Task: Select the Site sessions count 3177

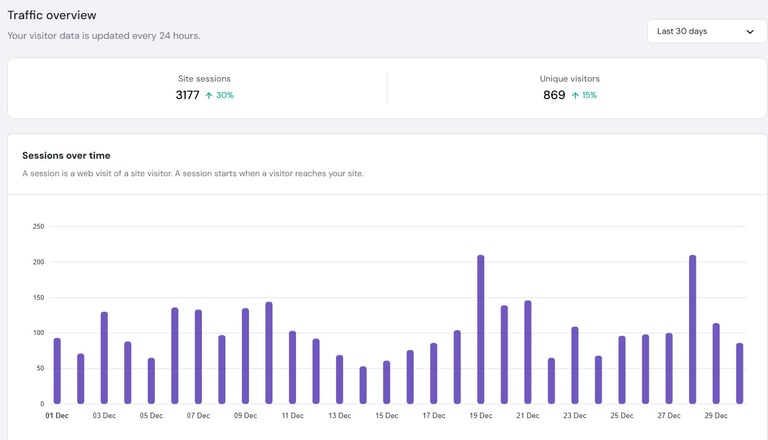Action: click(187, 95)
